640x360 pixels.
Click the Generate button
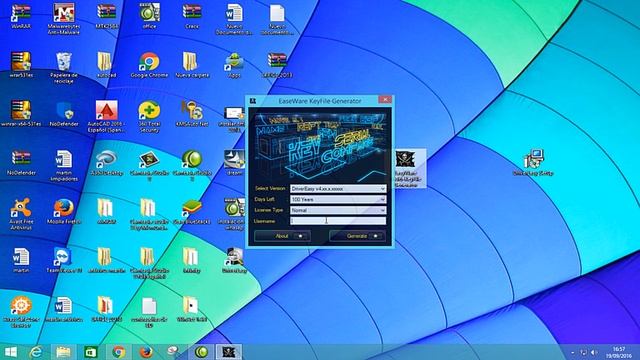[357, 236]
